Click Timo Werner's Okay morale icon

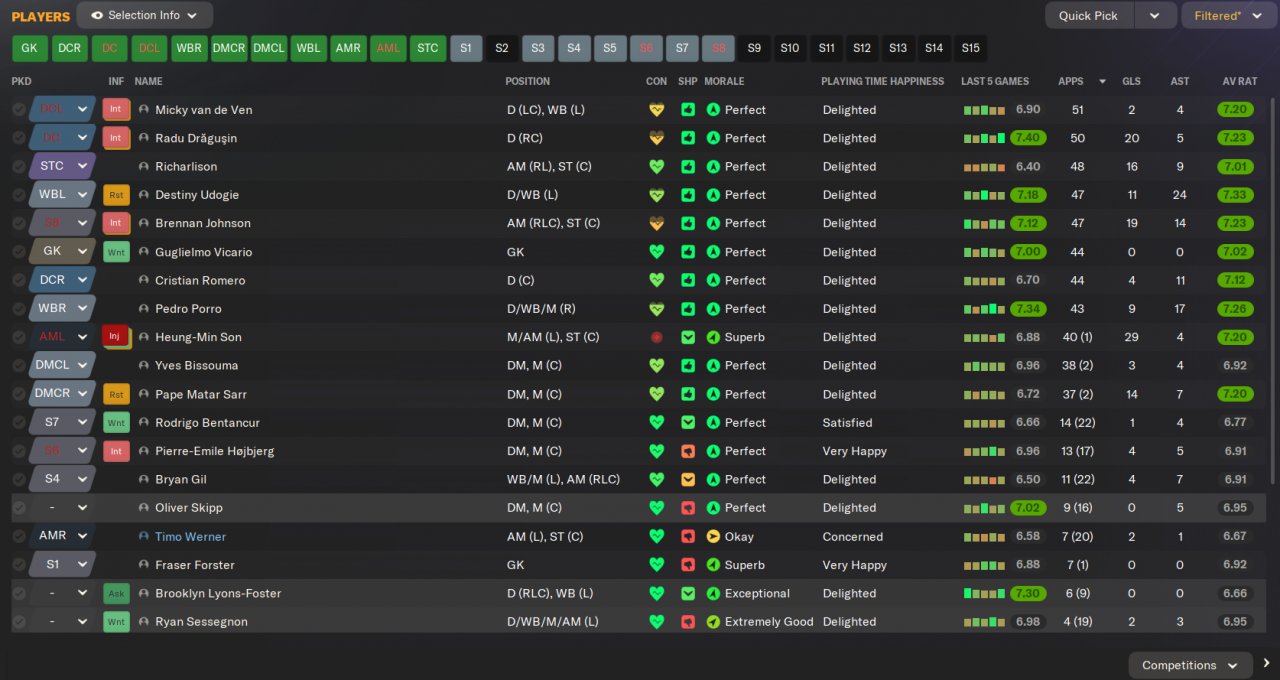713,536
